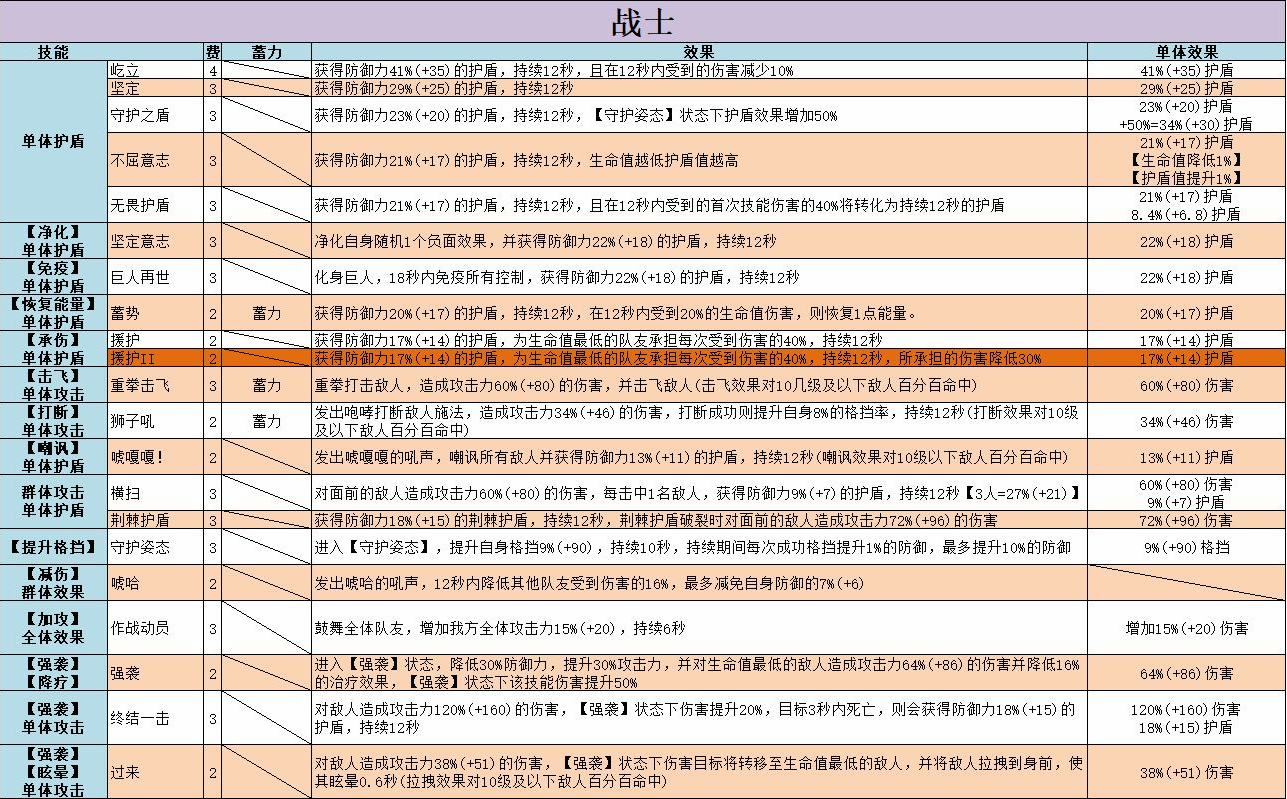Select the skill name cell 蓄势
1287x799 pixels.
tap(155, 313)
